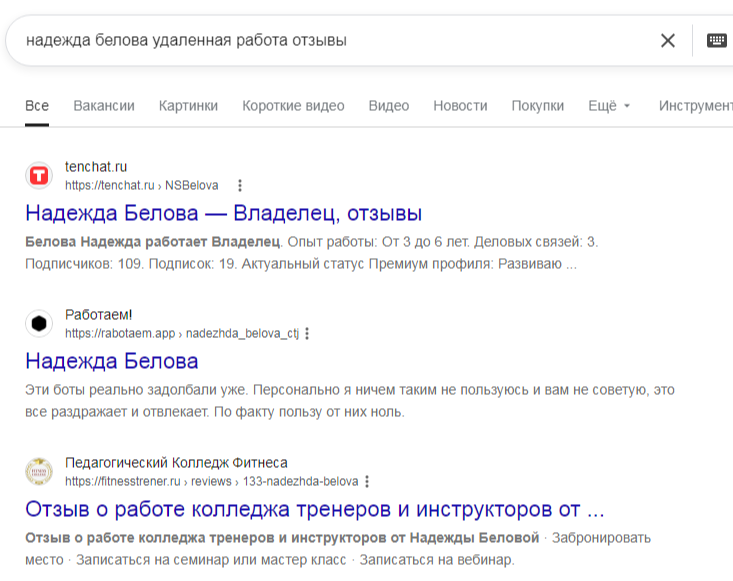The width and height of the screenshot is (733, 581).
Task: Clear the search query with the X icon
Action: click(668, 41)
